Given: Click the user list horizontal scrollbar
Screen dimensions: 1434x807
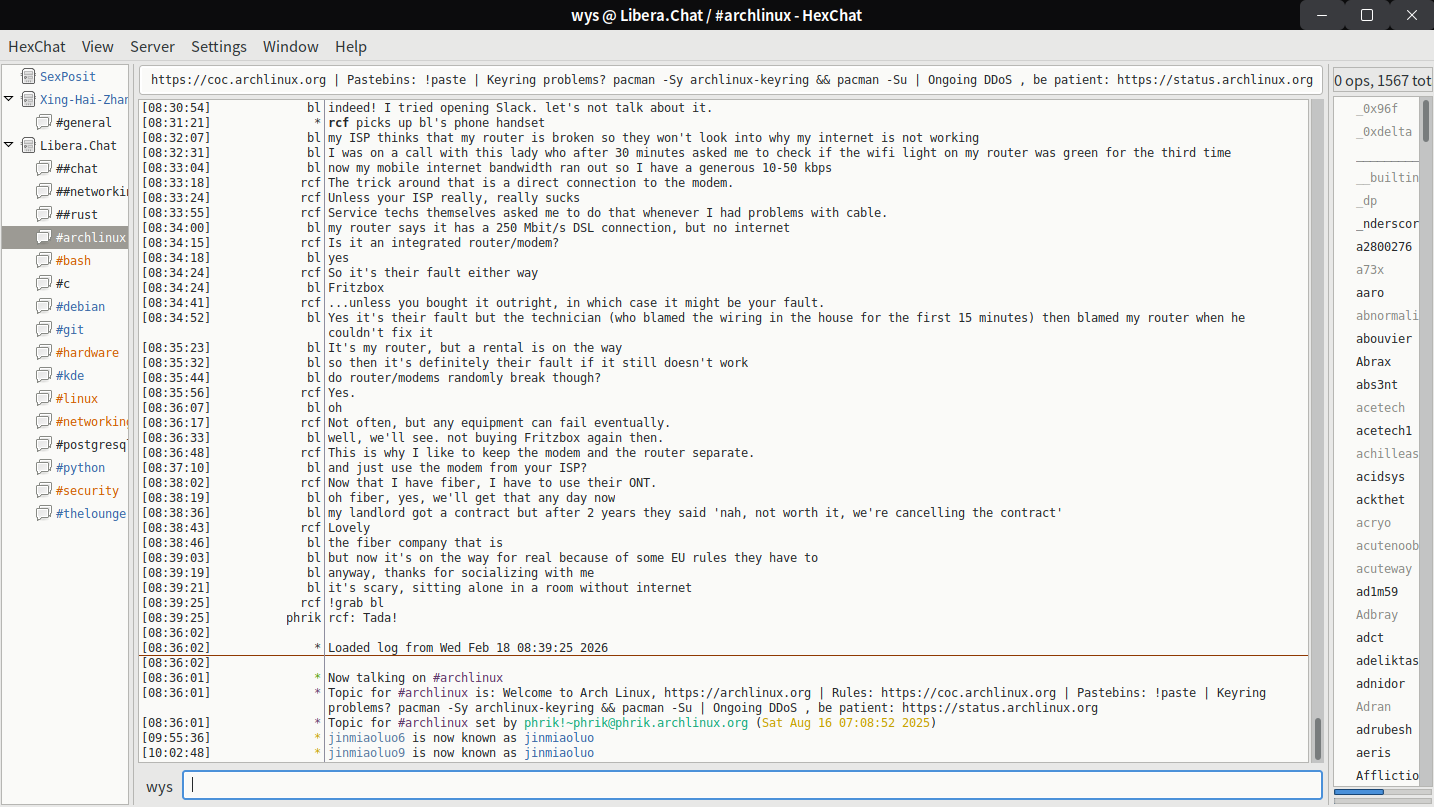Looking at the screenshot, I should pyautogui.click(x=1359, y=793).
